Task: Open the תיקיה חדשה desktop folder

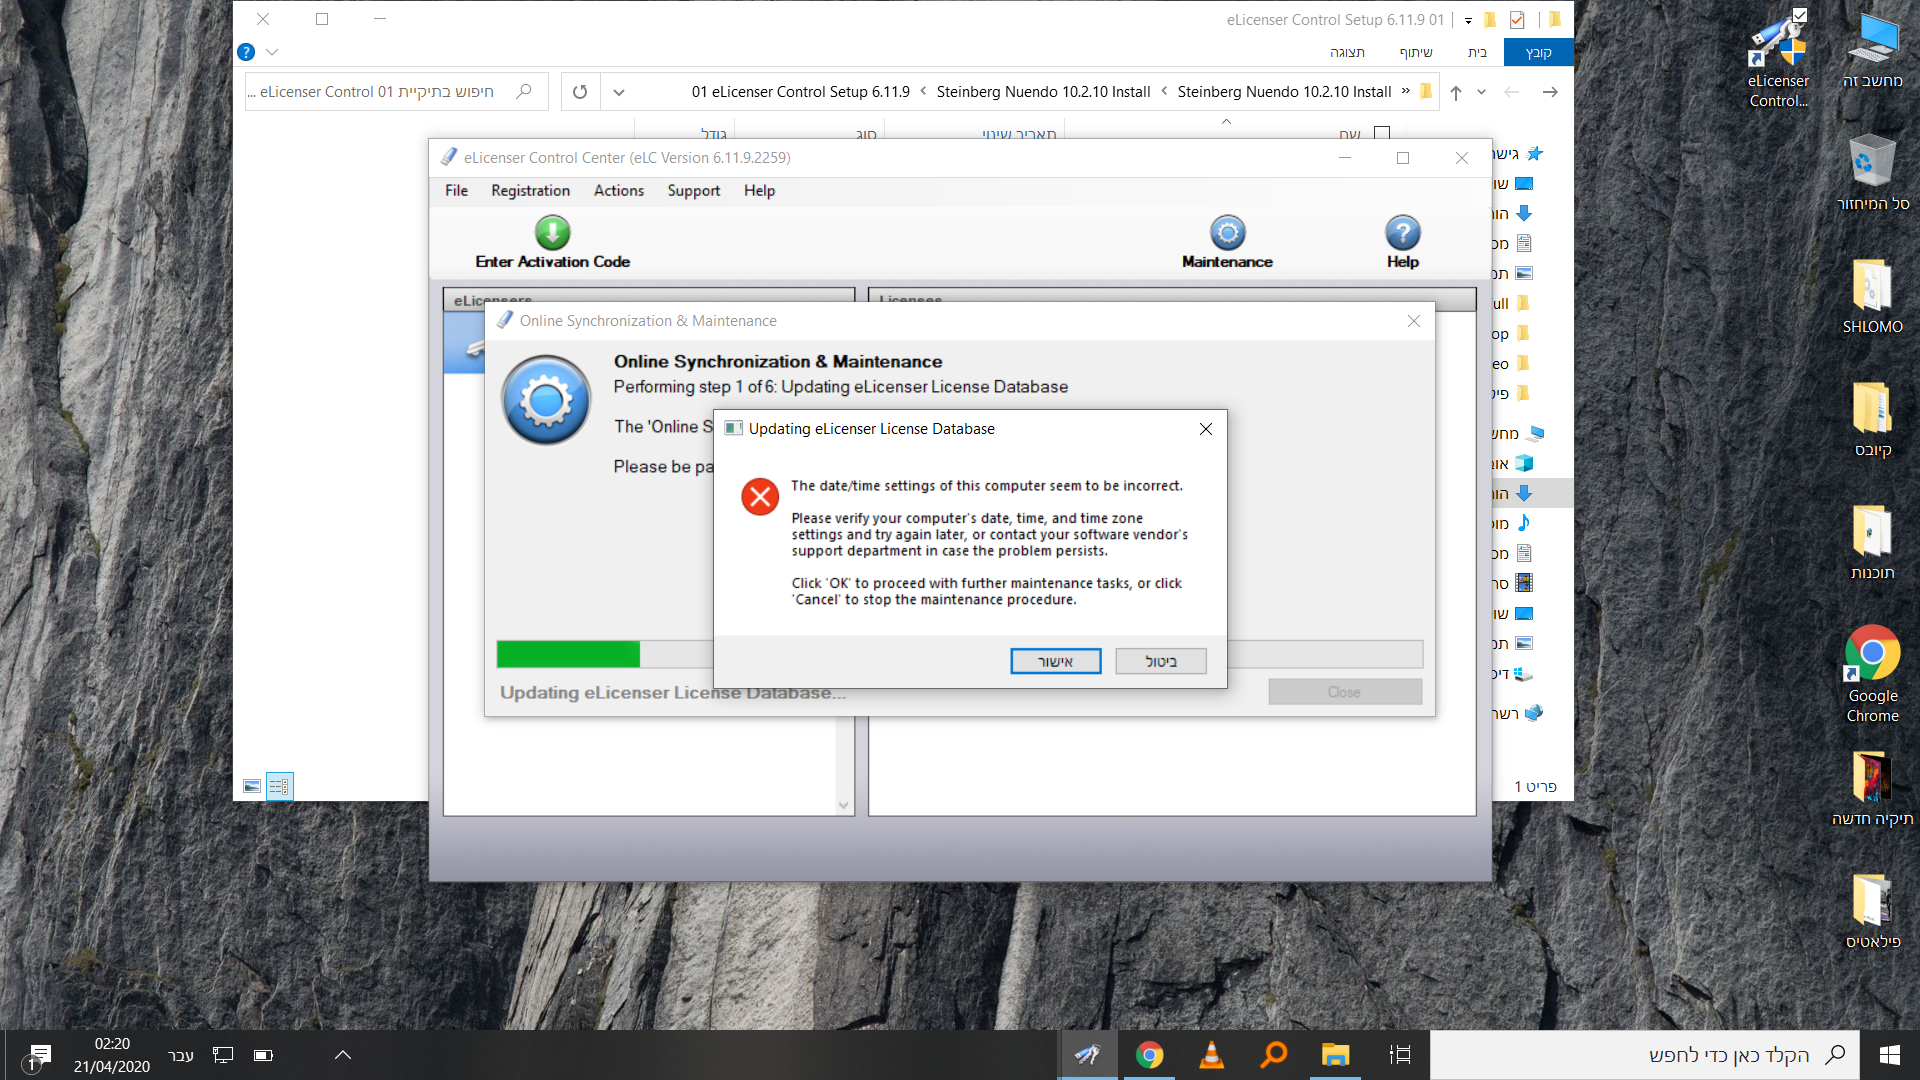Action: click(x=1872, y=788)
